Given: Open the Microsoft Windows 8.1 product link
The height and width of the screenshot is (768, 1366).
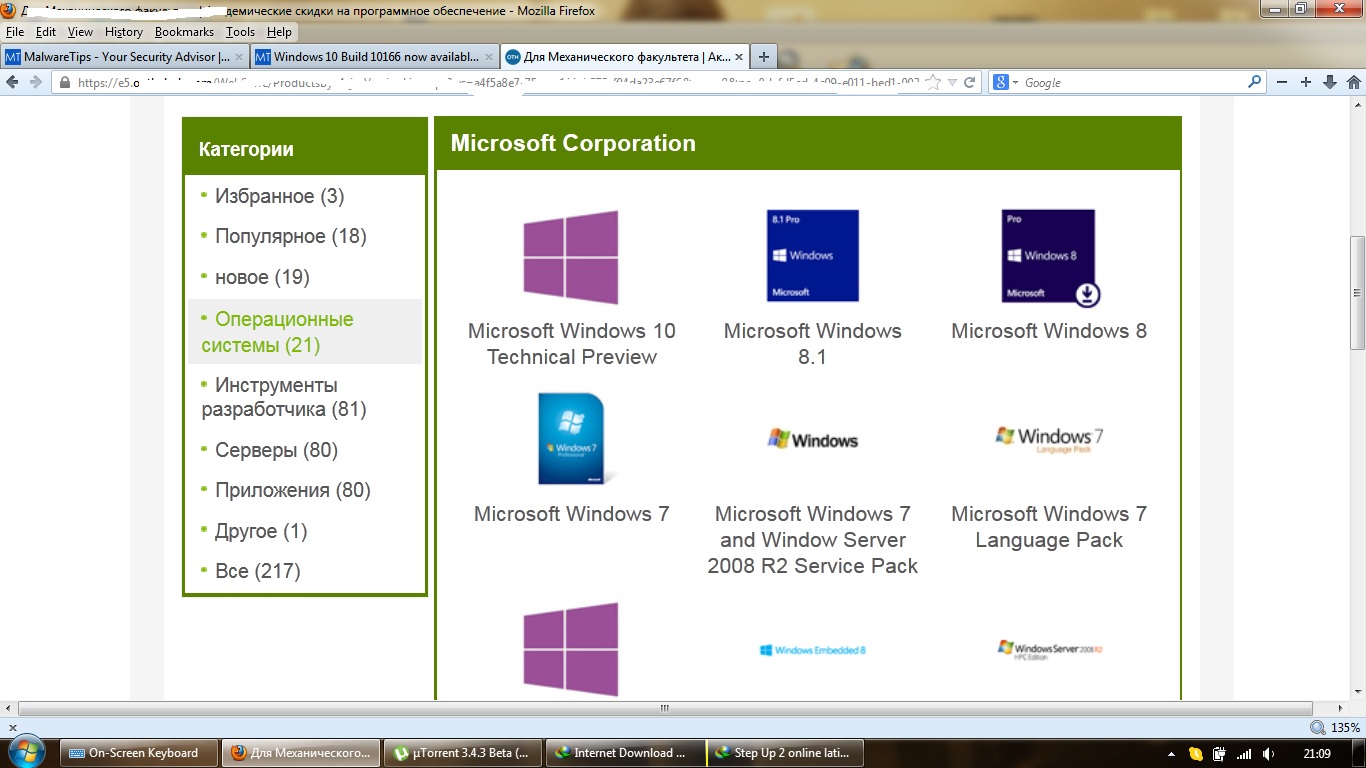Looking at the screenshot, I should point(813,344).
